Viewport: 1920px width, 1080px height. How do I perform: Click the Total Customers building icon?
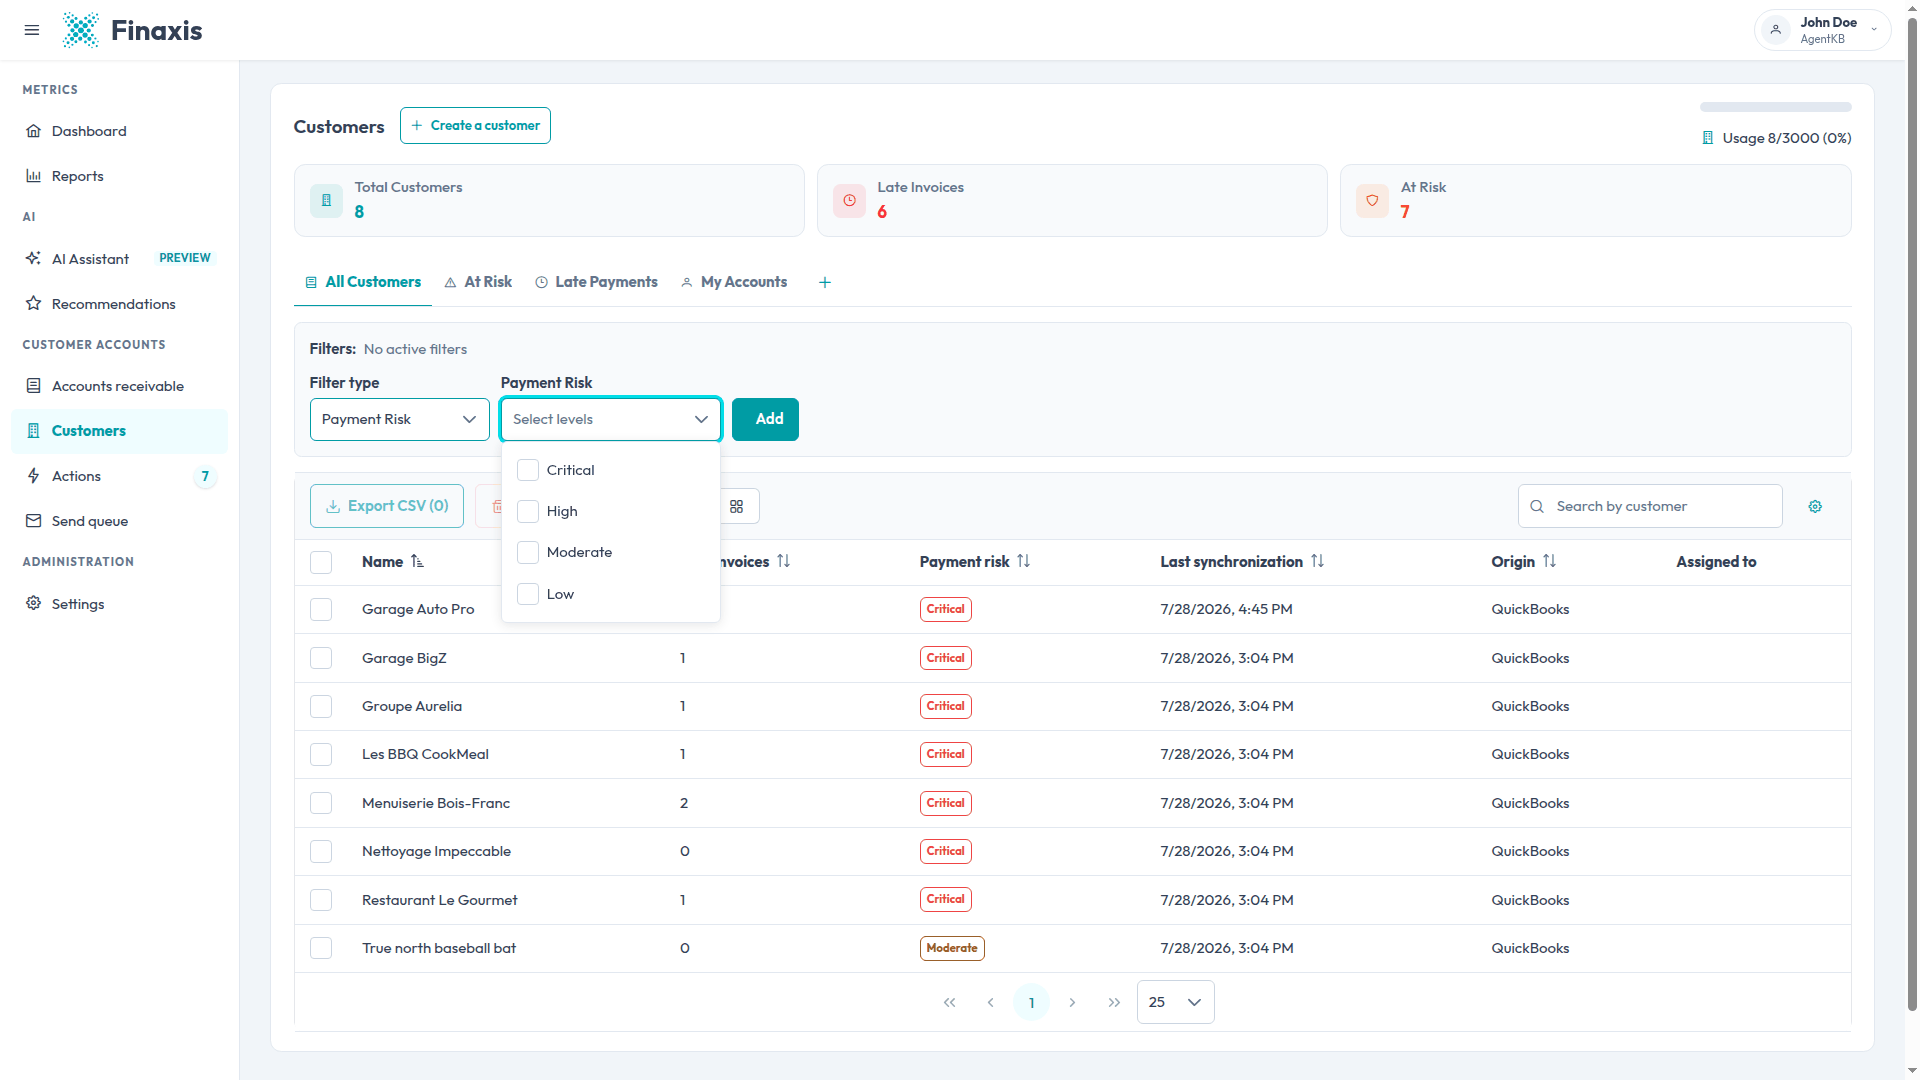point(326,200)
